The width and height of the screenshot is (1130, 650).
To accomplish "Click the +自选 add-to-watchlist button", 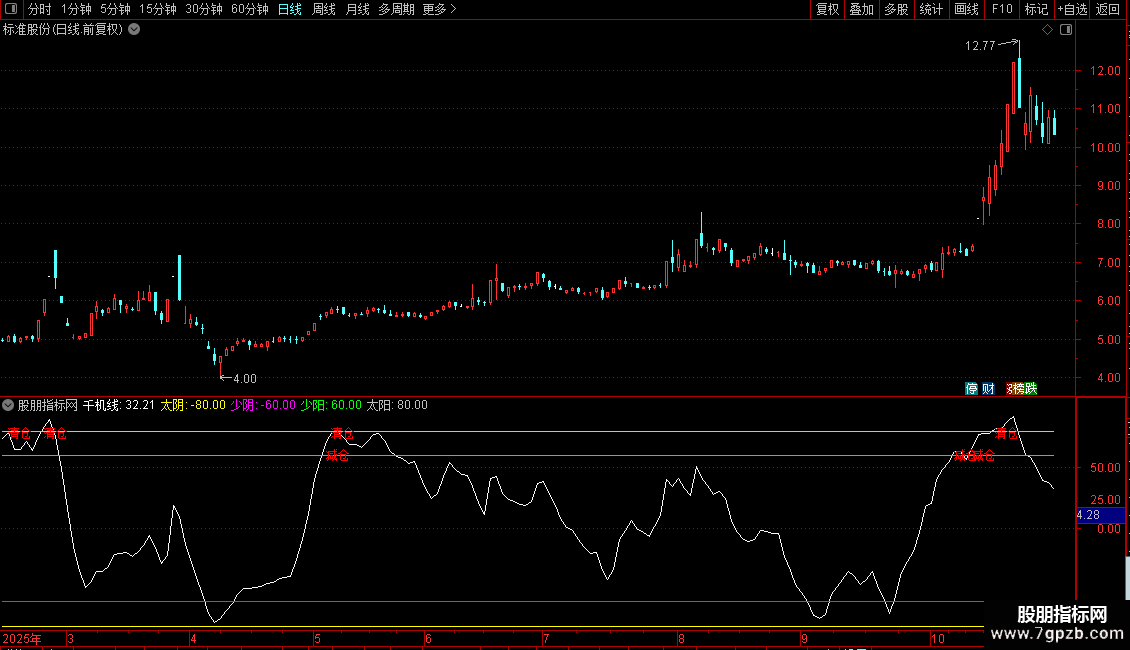I will pos(1071,9).
